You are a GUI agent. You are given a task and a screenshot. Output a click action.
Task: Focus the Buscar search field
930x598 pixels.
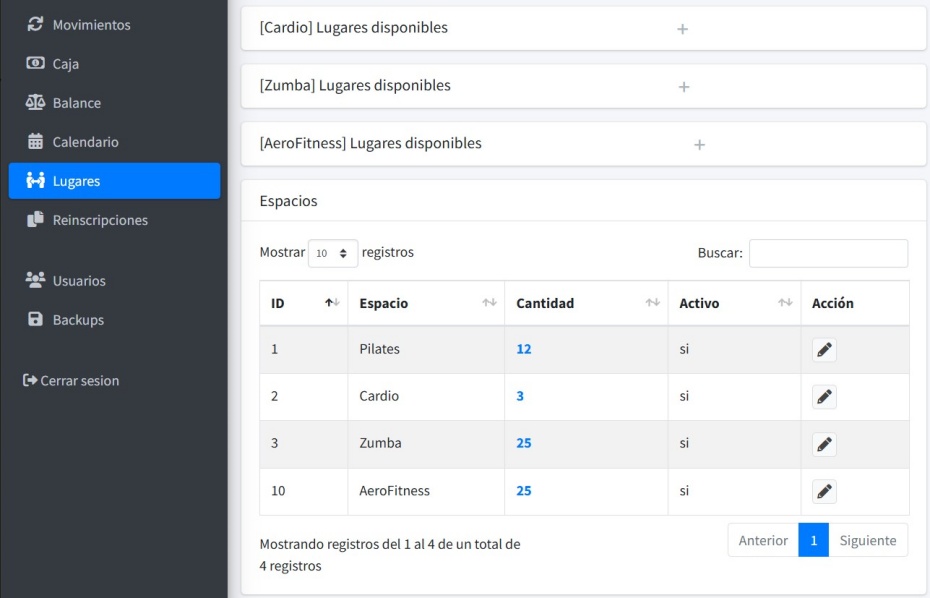point(828,253)
